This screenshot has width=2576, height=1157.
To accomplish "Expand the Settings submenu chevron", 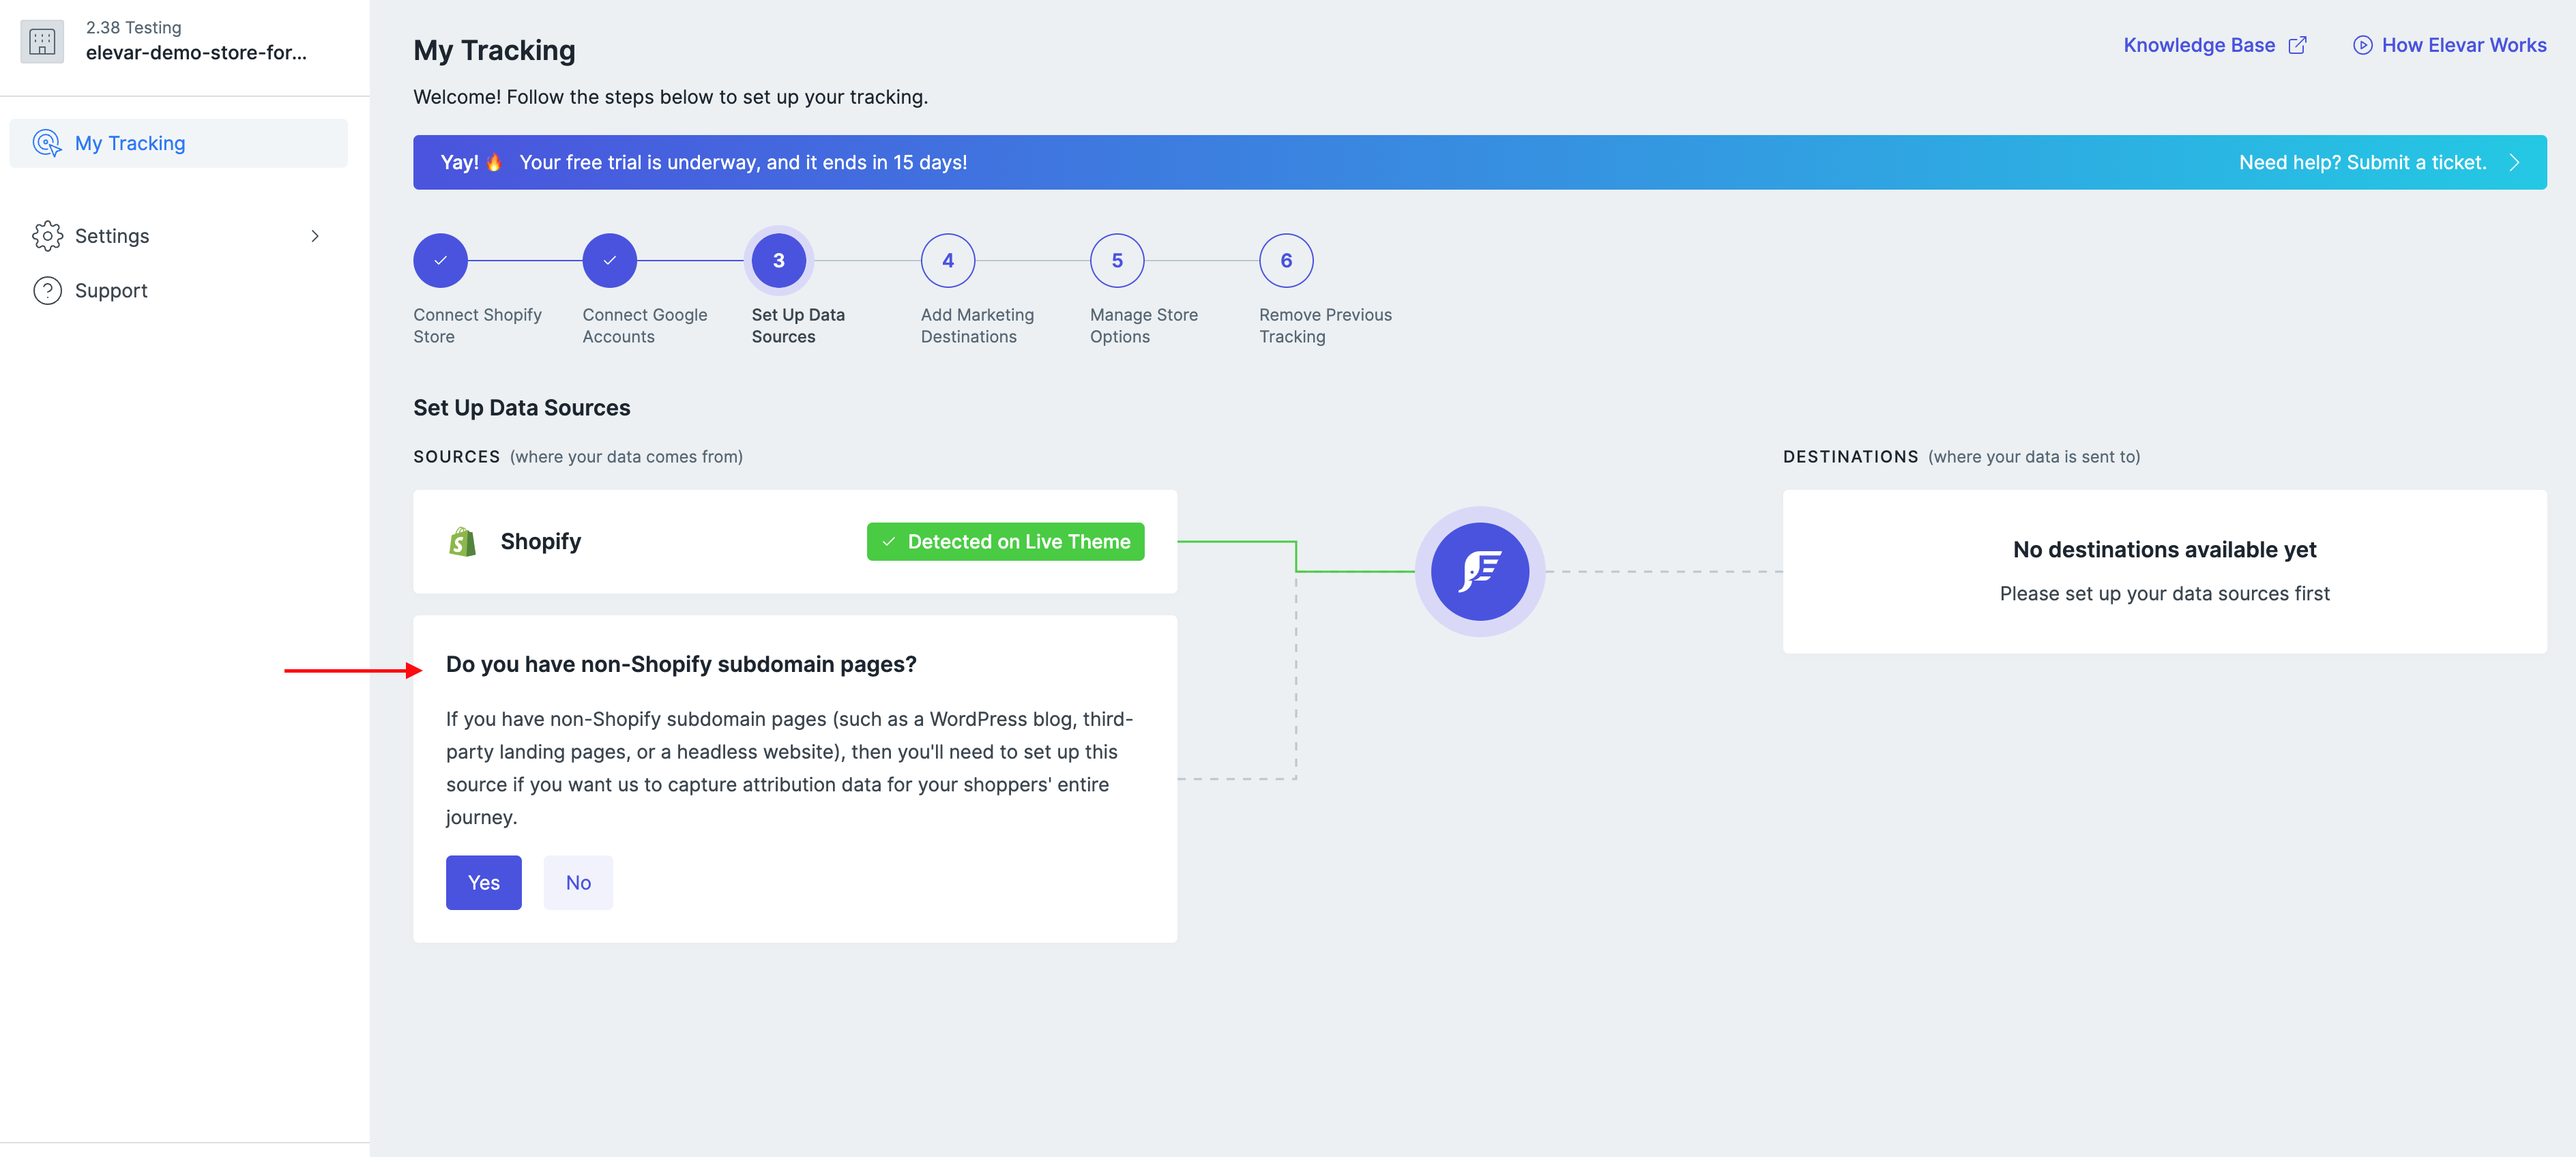I will [x=315, y=236].
